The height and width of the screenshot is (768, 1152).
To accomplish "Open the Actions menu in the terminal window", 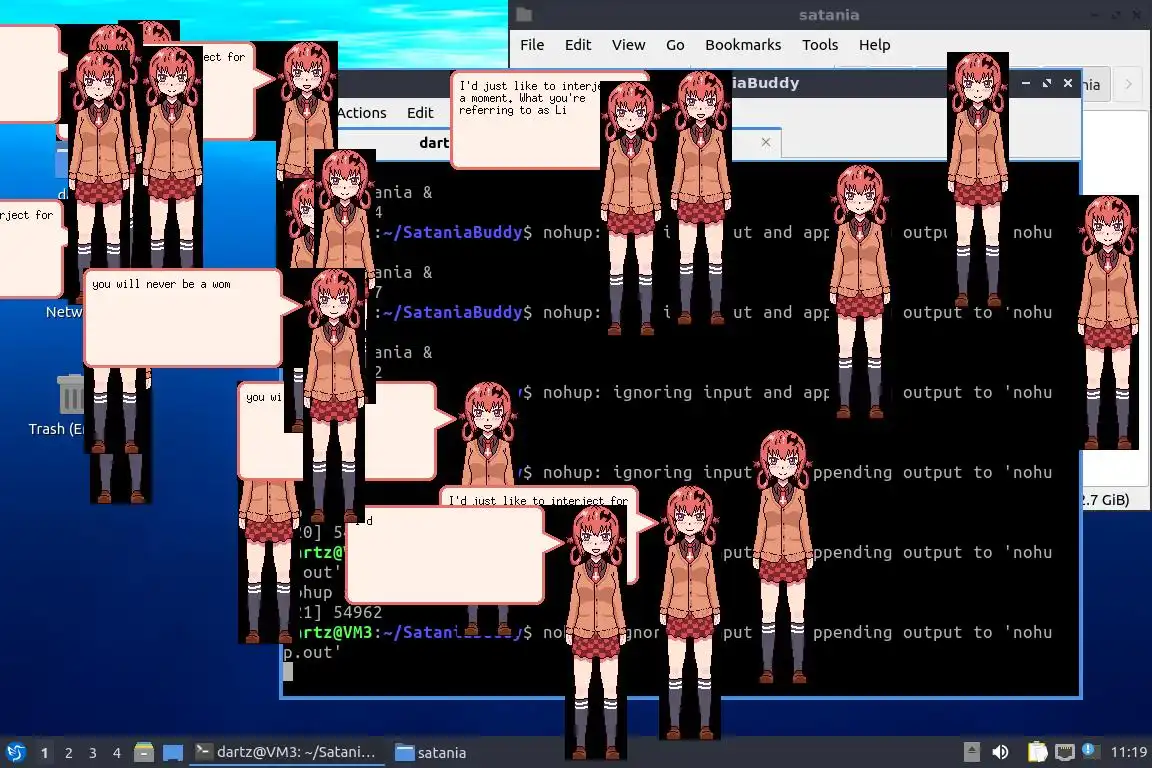I will tap(361, 112).
